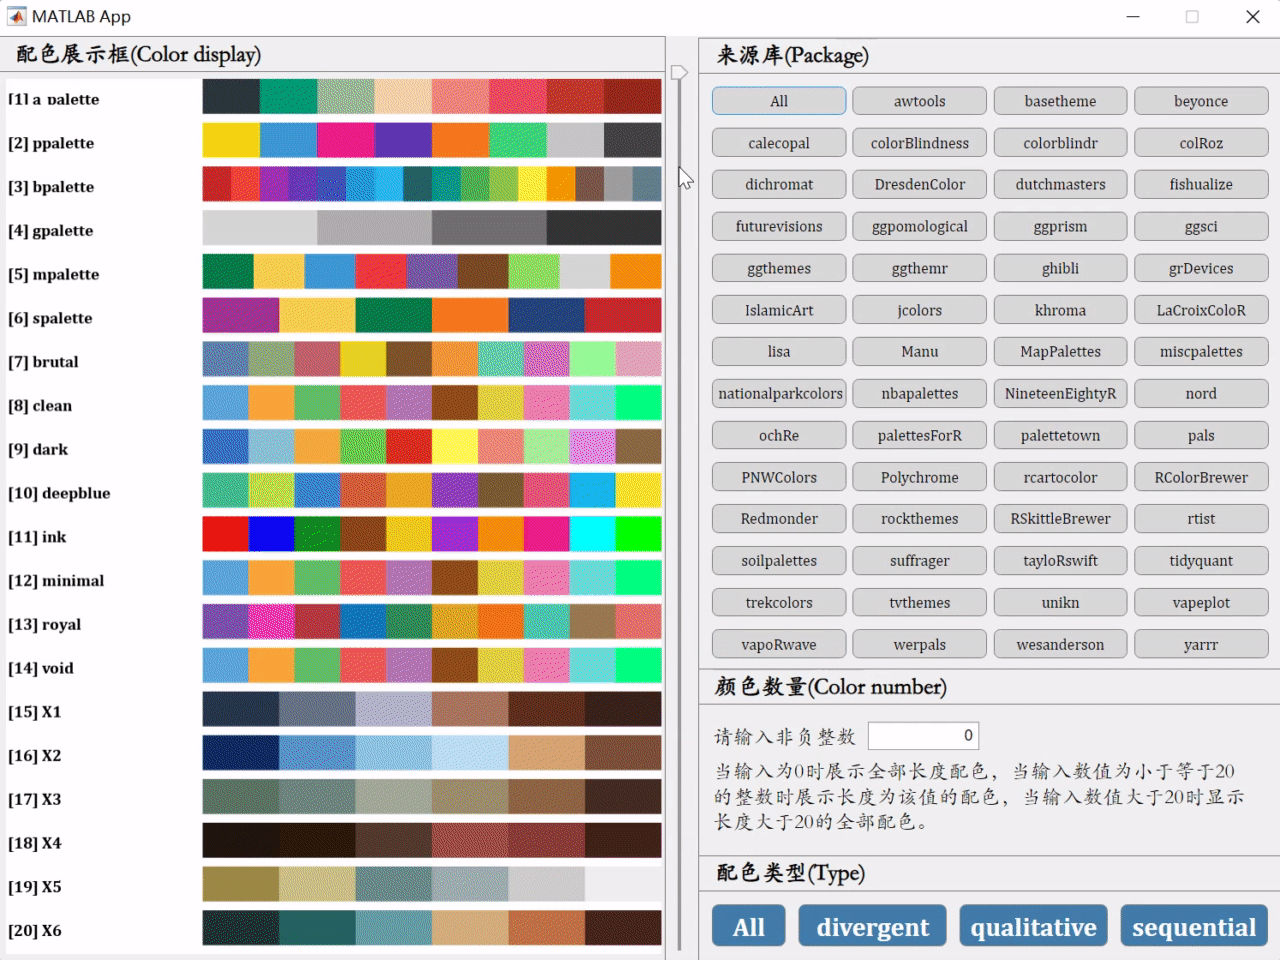Filter by sequential palette type
Screen dimensions: 1280x960
1194,926
